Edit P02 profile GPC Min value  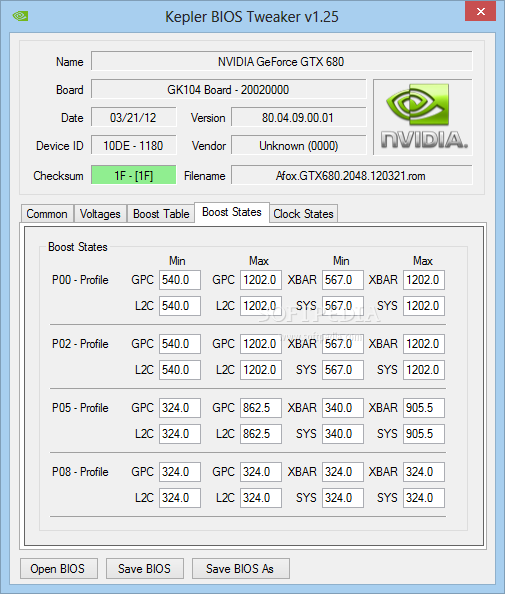tap(180, 344)
